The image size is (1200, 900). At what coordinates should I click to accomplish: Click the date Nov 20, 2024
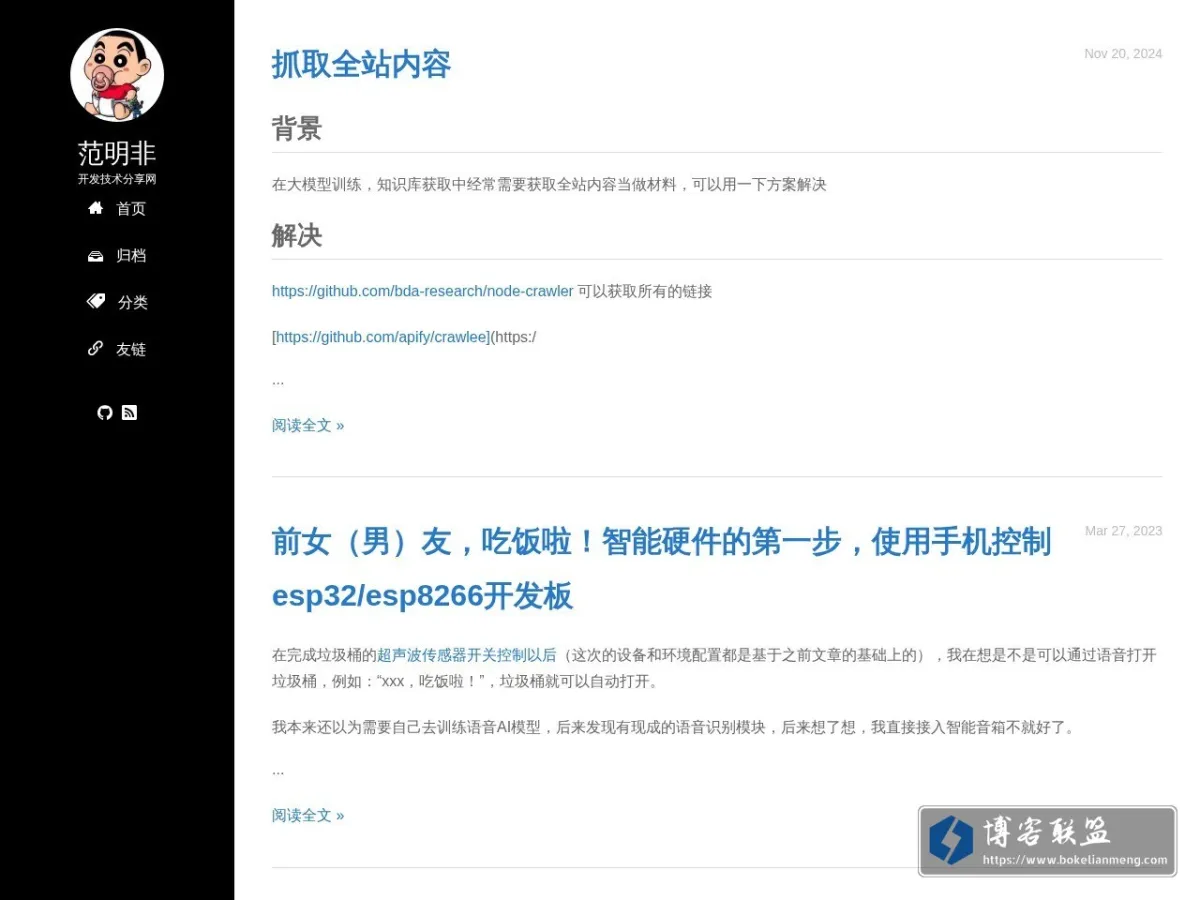click(x=1123, y=54)
